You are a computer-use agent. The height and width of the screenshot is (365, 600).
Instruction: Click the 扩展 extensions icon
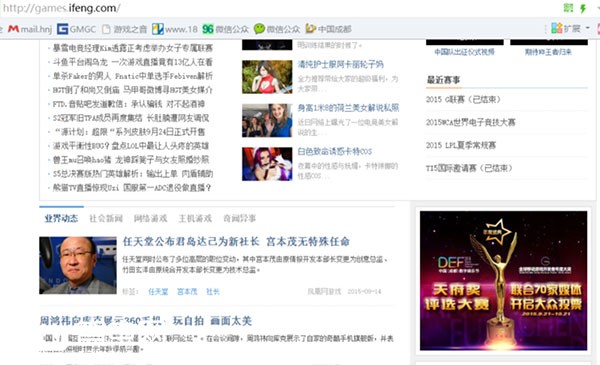pos(556,28)
